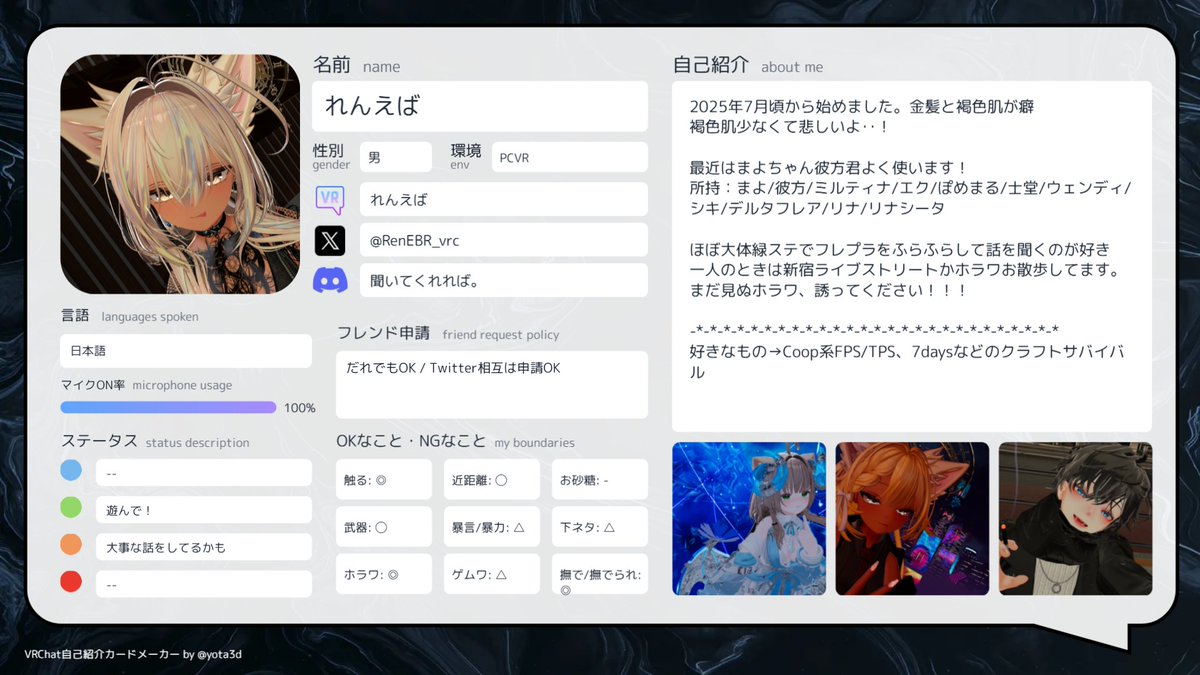Click the environment field showing PCVR
Image resolution: width=1200 pixels, height=675 pixels.
[570, 157]
